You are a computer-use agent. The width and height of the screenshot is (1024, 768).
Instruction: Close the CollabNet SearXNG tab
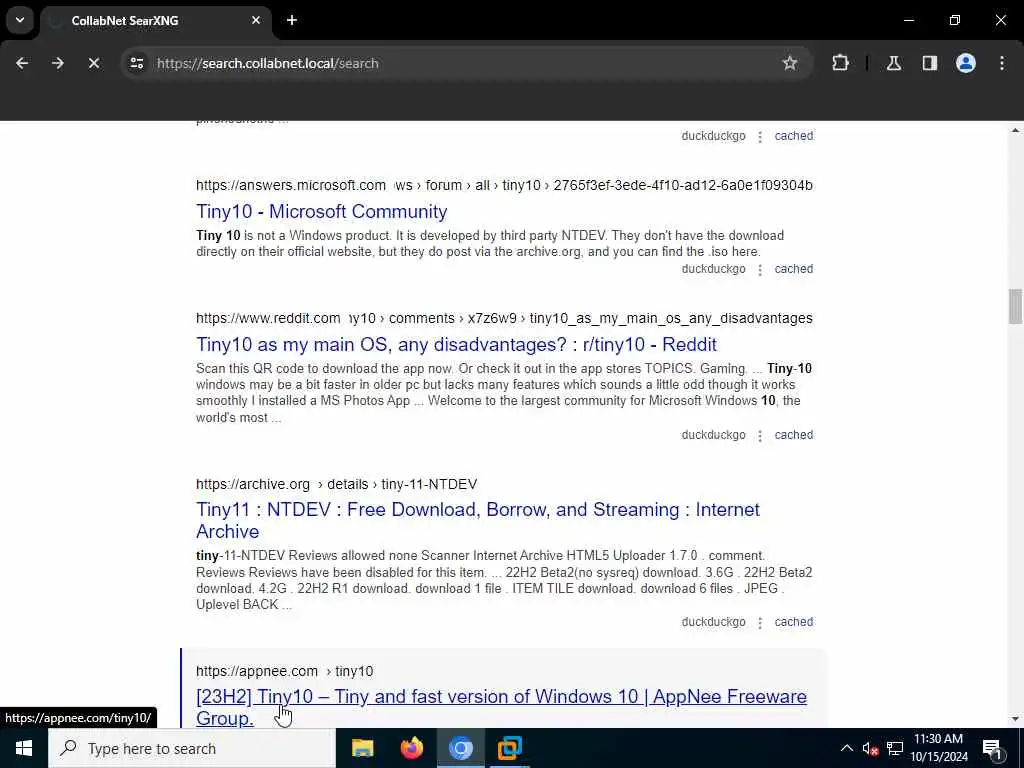point(256,20)
